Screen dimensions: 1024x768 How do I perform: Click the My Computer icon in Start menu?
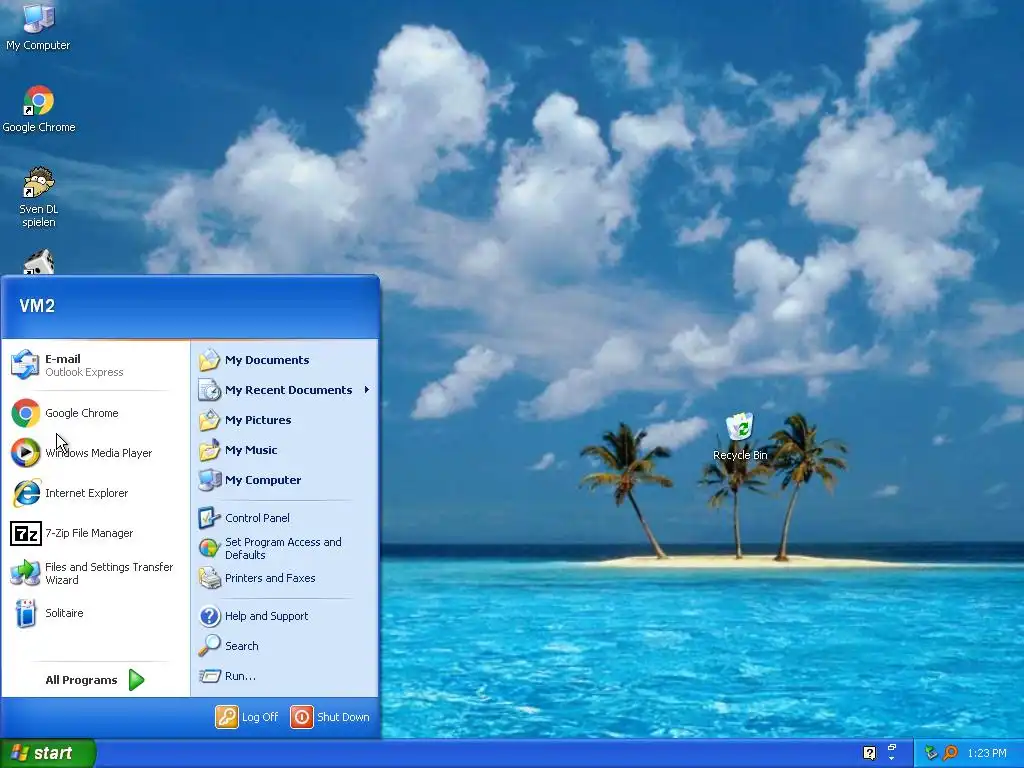point(210,480)
